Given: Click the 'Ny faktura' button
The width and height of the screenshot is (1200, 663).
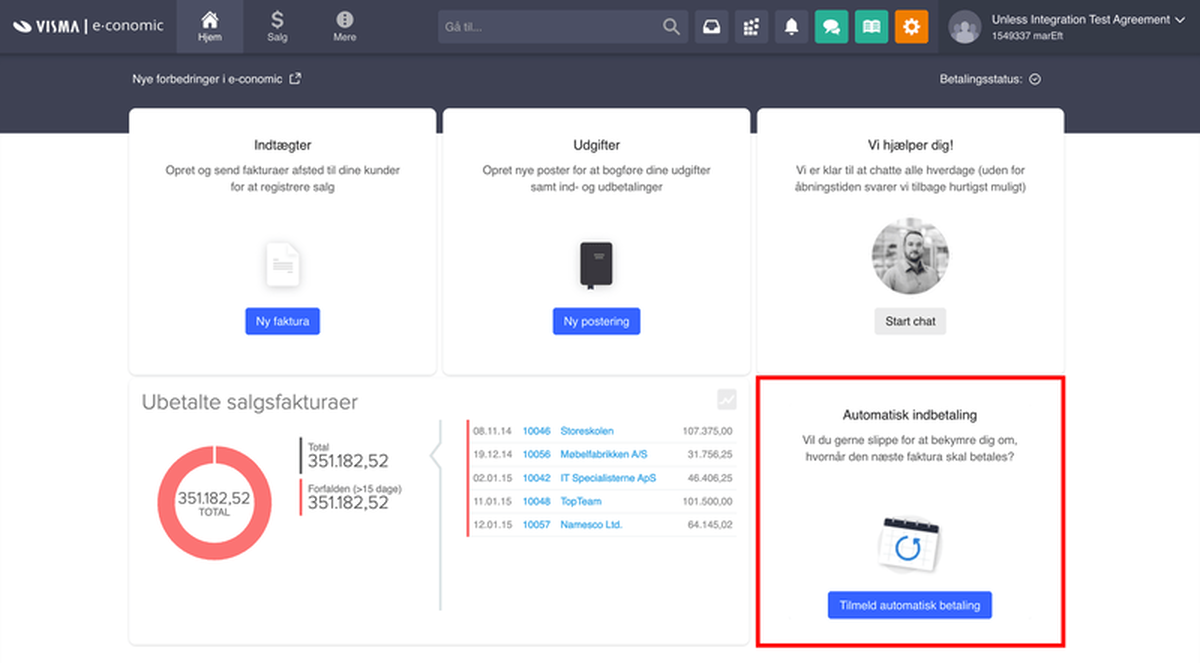Looking at the screenshot, I should point(283,321).
